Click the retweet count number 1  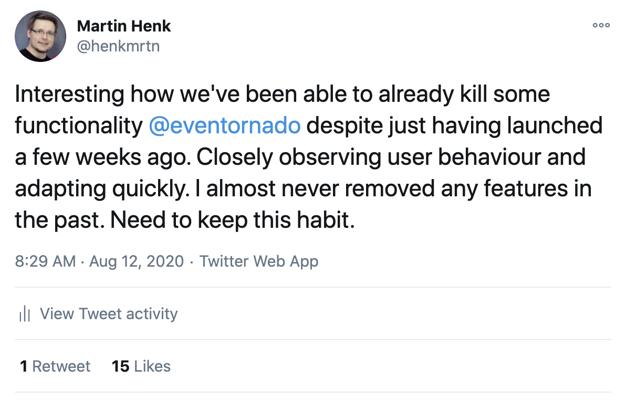click(23, 366)
